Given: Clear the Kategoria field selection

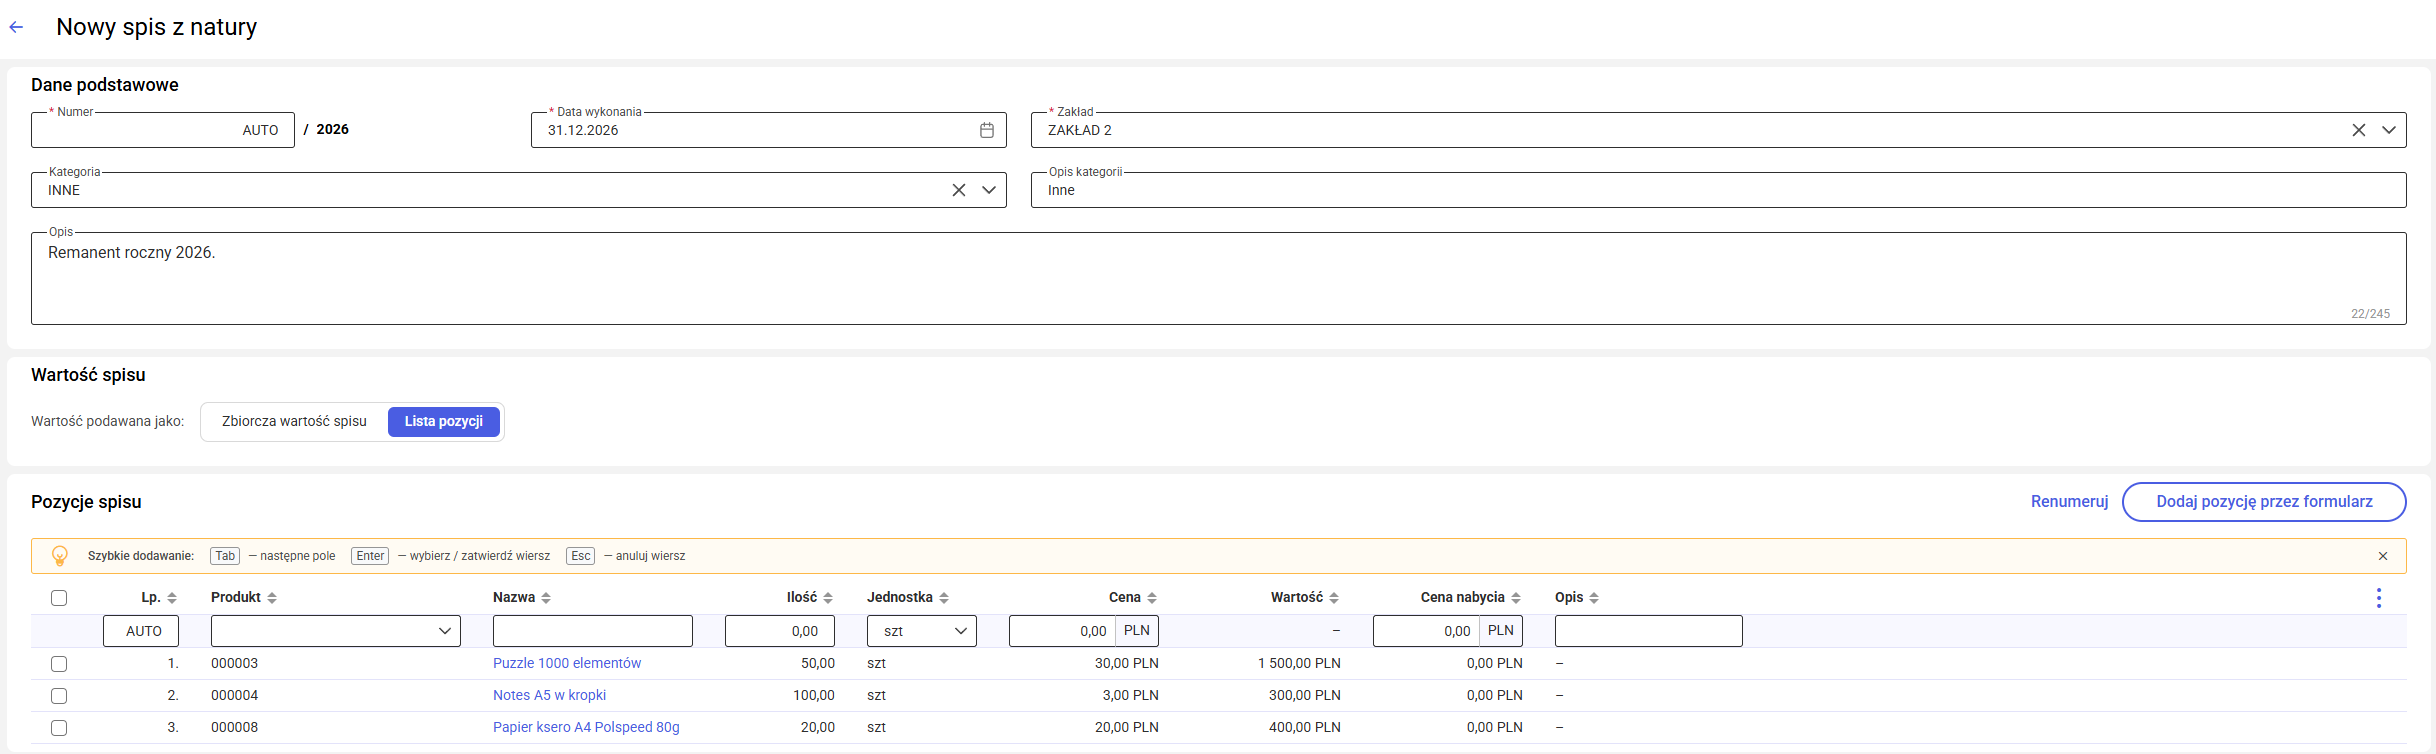Looking at the screenshot, I should point(959,190).
